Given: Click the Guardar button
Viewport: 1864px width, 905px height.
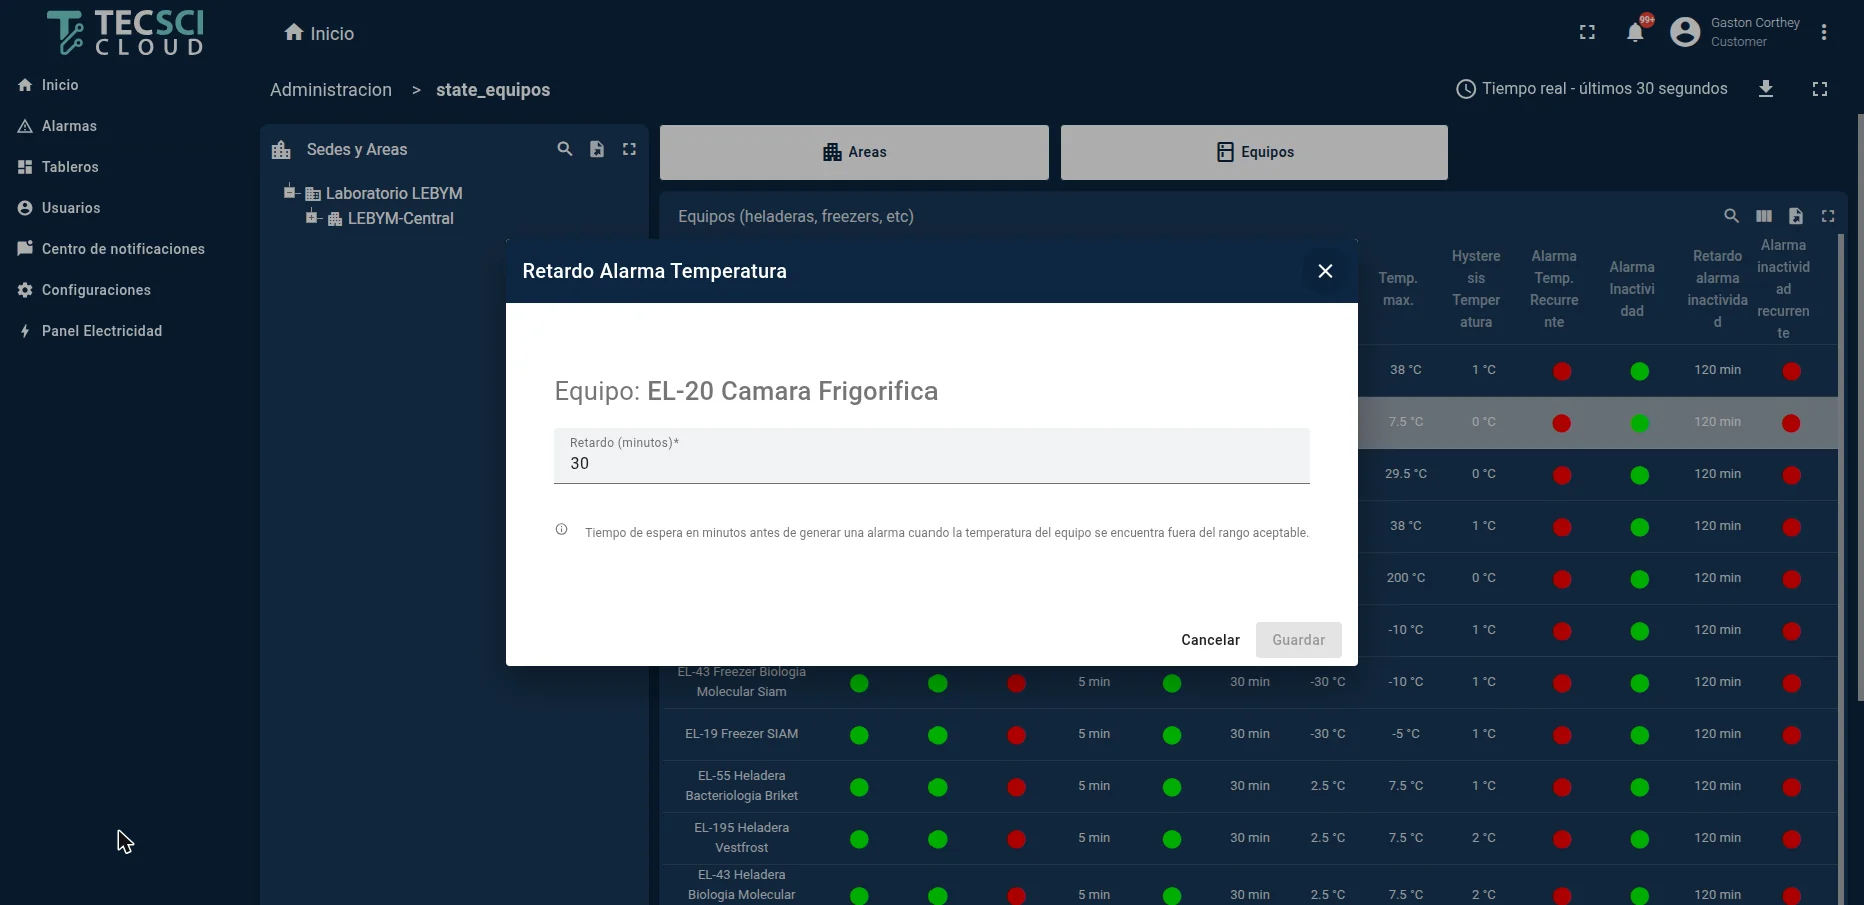Looking at the screenshot, I should (x=1298, y=640).
